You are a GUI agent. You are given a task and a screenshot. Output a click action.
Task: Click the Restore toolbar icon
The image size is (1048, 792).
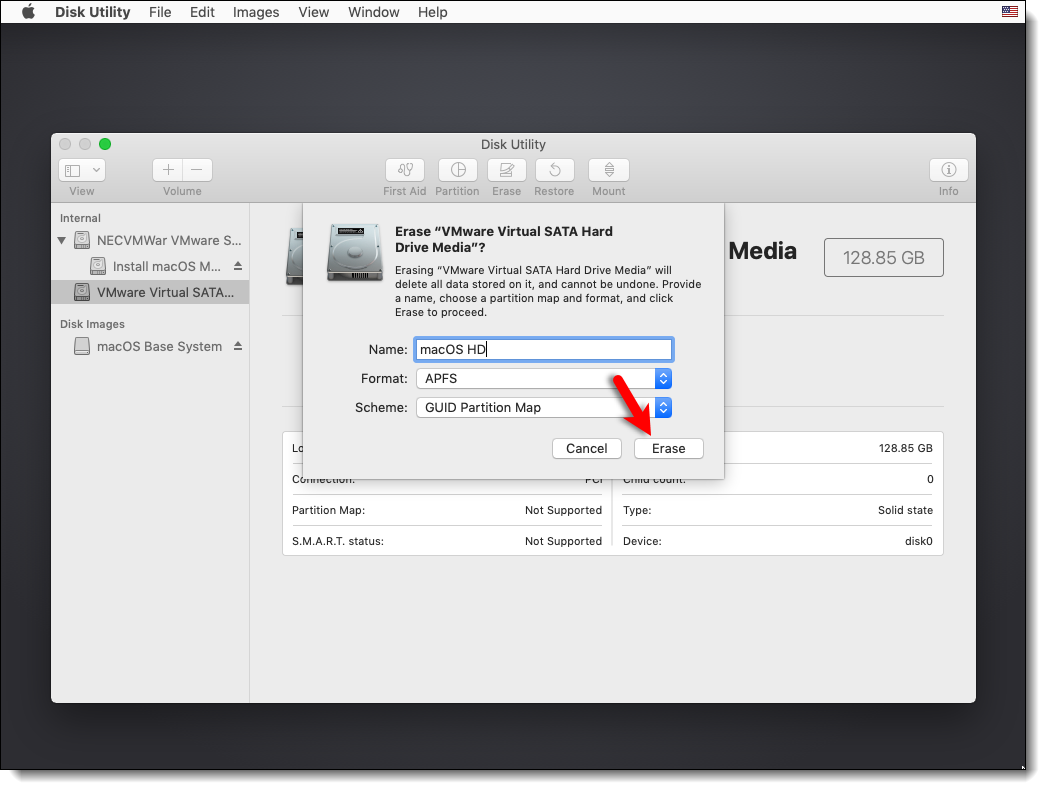(554, 170)
